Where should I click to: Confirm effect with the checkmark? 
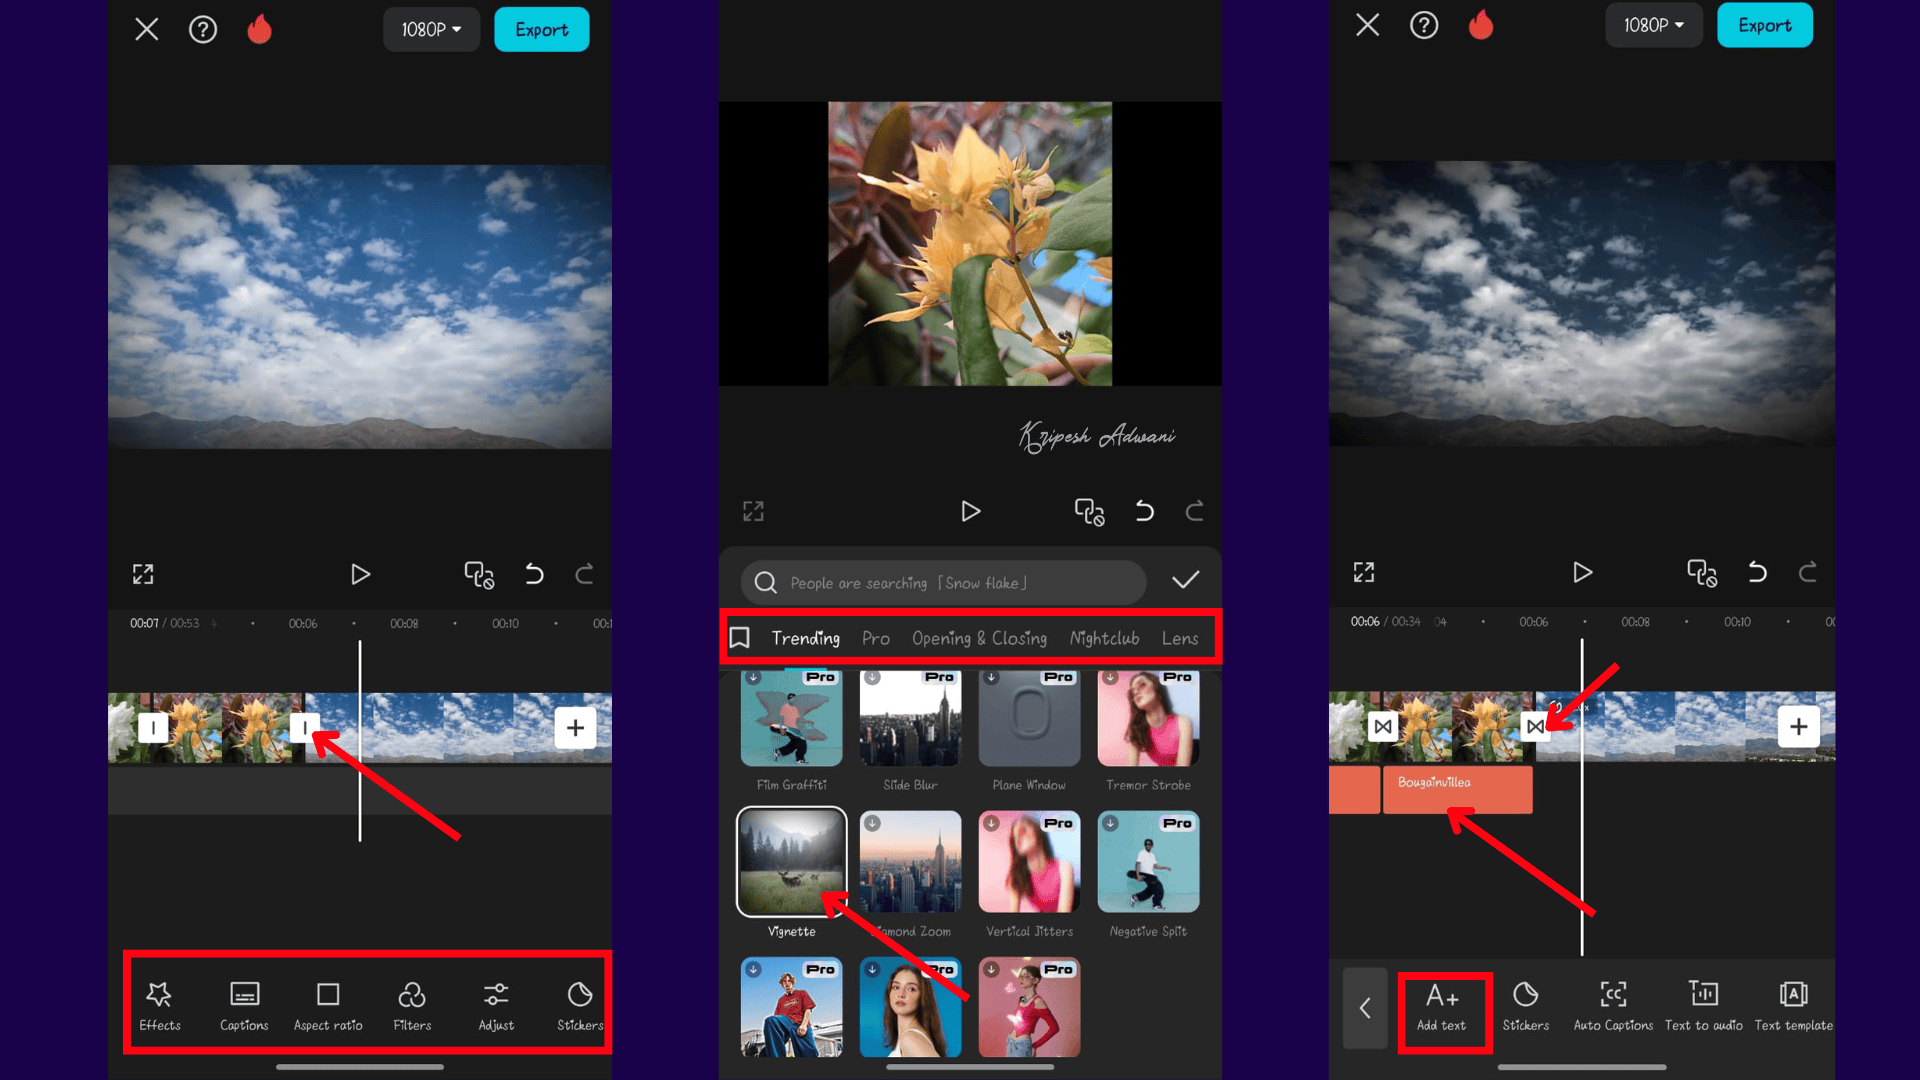coord(1185,581)
